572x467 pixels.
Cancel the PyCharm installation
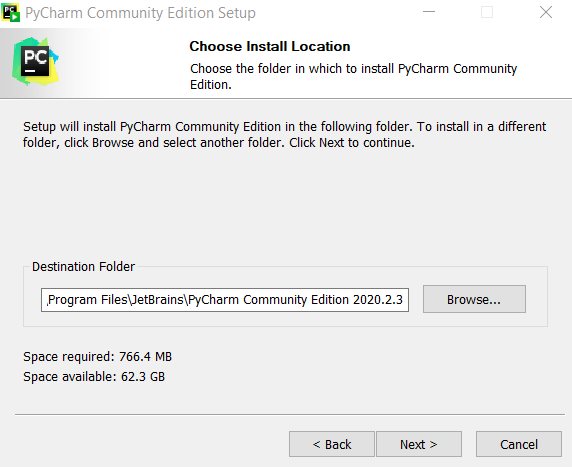coord(518,444)
